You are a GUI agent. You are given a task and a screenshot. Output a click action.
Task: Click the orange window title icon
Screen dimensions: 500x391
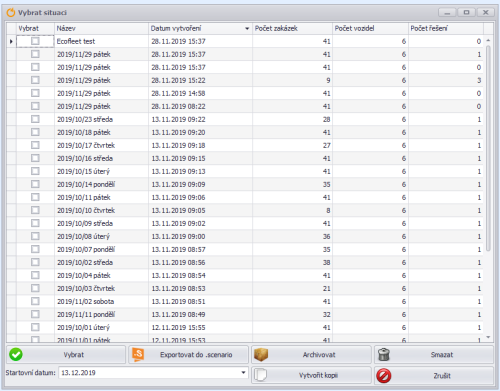click(11, 13)
